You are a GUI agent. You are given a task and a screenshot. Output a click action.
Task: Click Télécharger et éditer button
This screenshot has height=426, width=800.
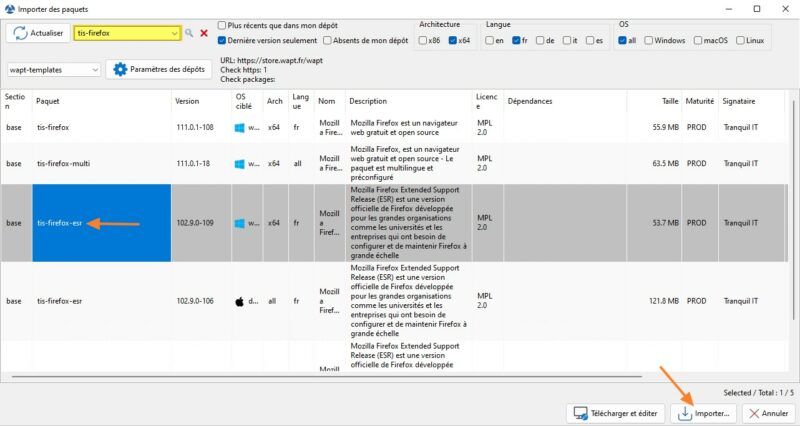616,413
